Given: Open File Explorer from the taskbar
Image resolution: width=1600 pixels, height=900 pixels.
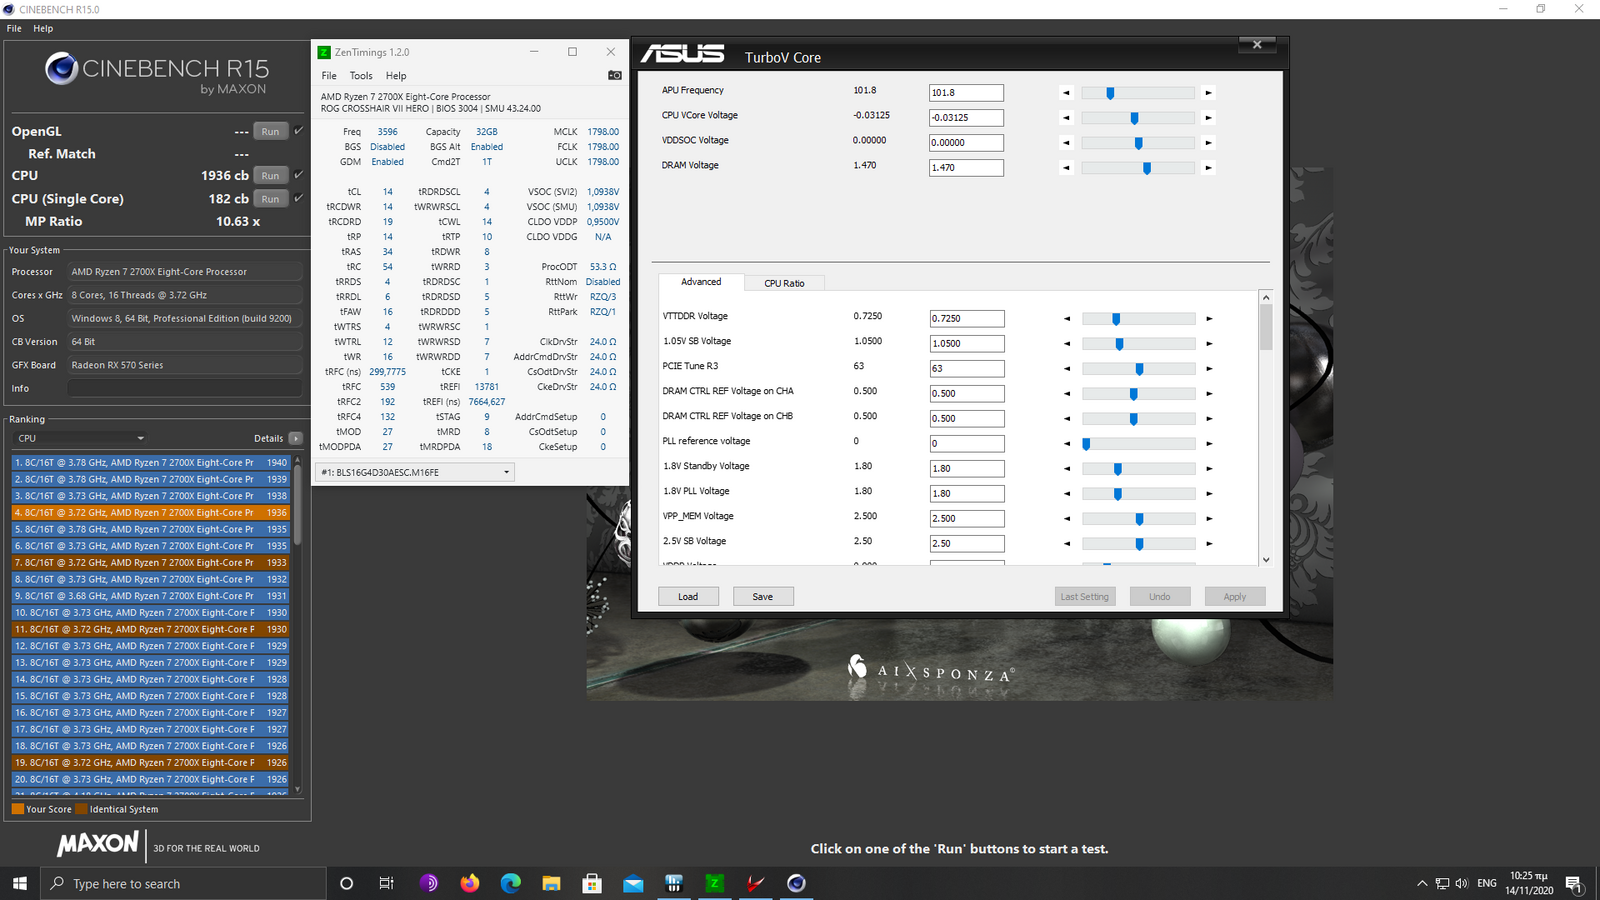Looking at the screenshot, I should tap(551, 883).
